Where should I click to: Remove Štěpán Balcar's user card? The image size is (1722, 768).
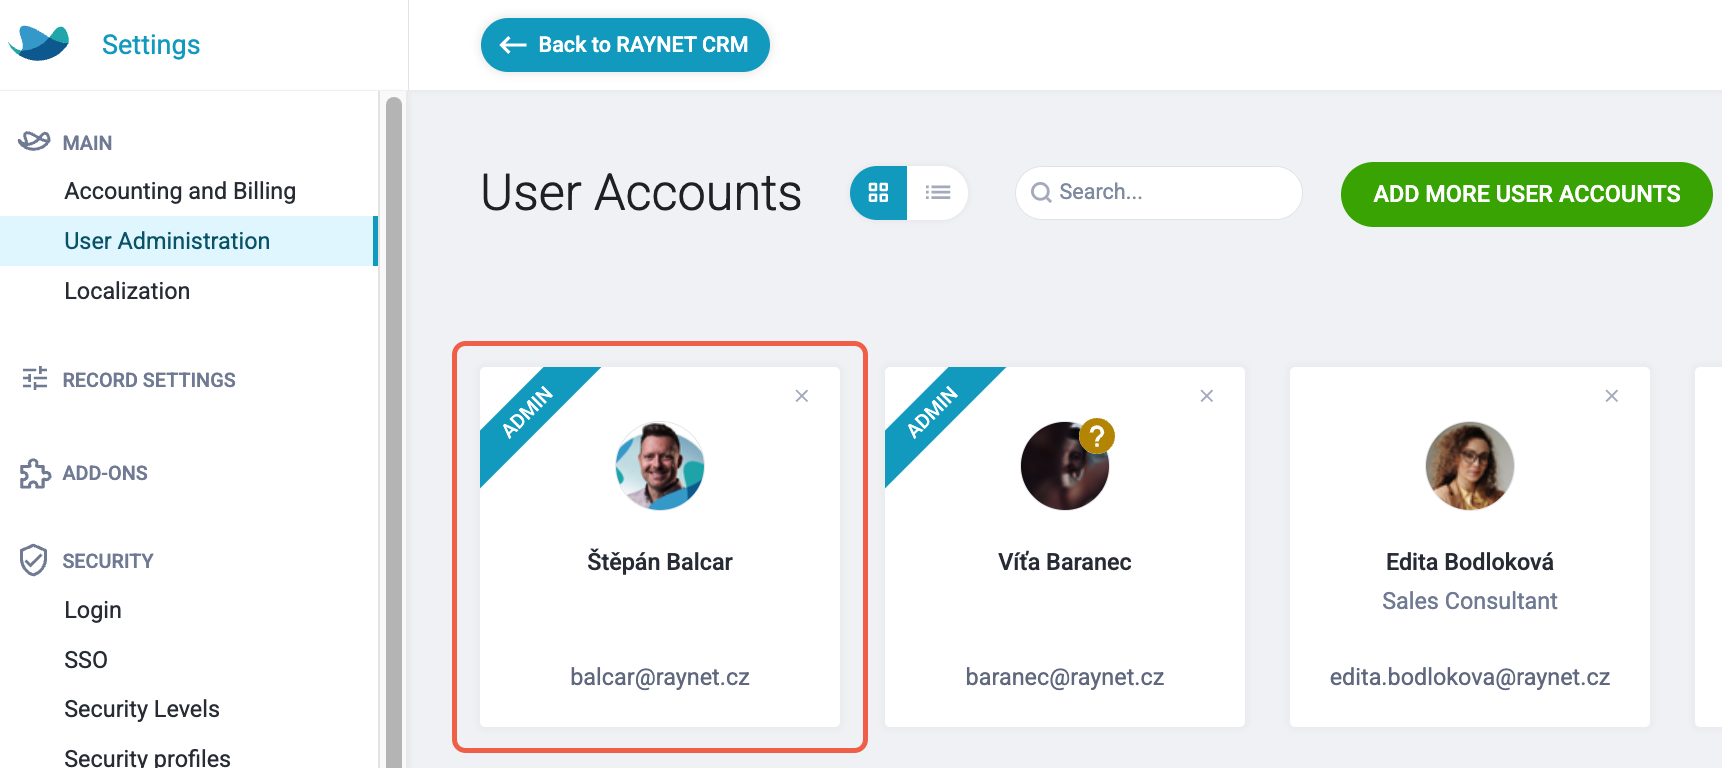pyautogui.click(x=802, y=396)
